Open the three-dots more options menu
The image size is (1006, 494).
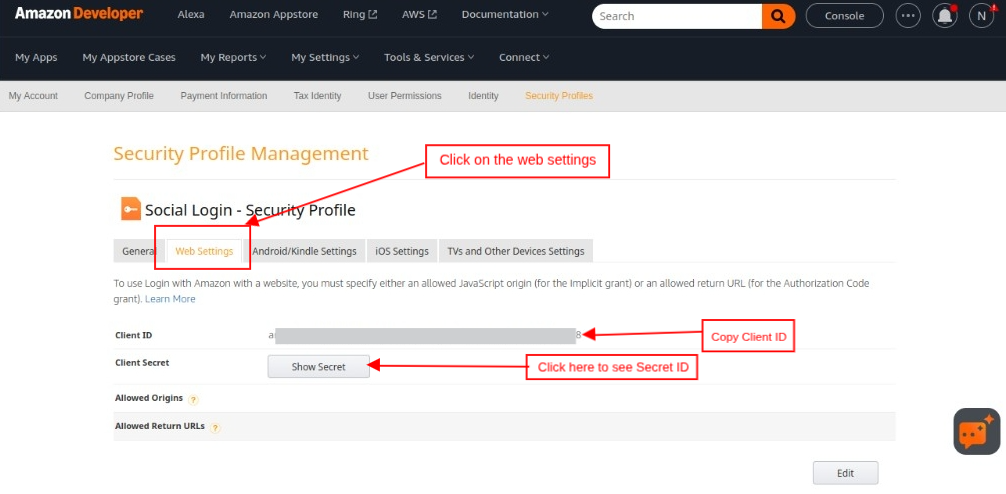[907, 16]
